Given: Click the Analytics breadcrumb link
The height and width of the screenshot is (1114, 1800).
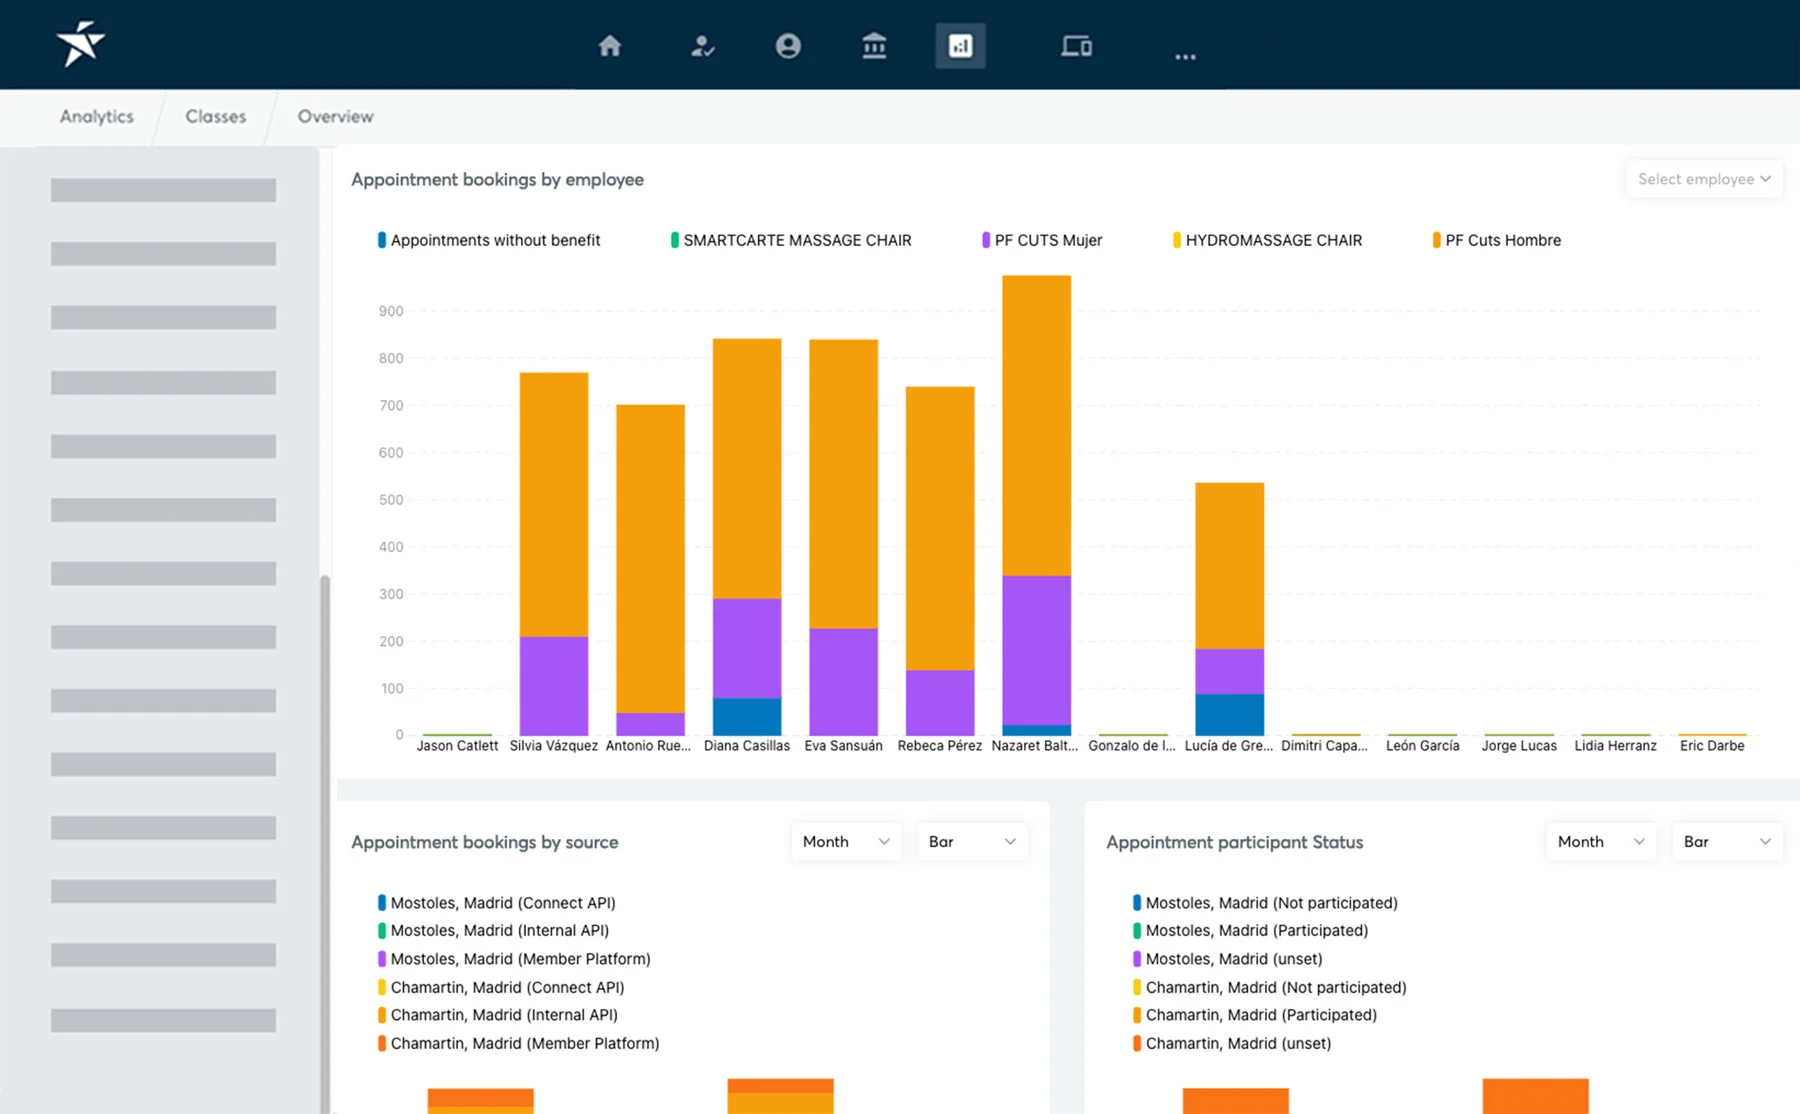Looking at the screenshot, I should 96,116.
